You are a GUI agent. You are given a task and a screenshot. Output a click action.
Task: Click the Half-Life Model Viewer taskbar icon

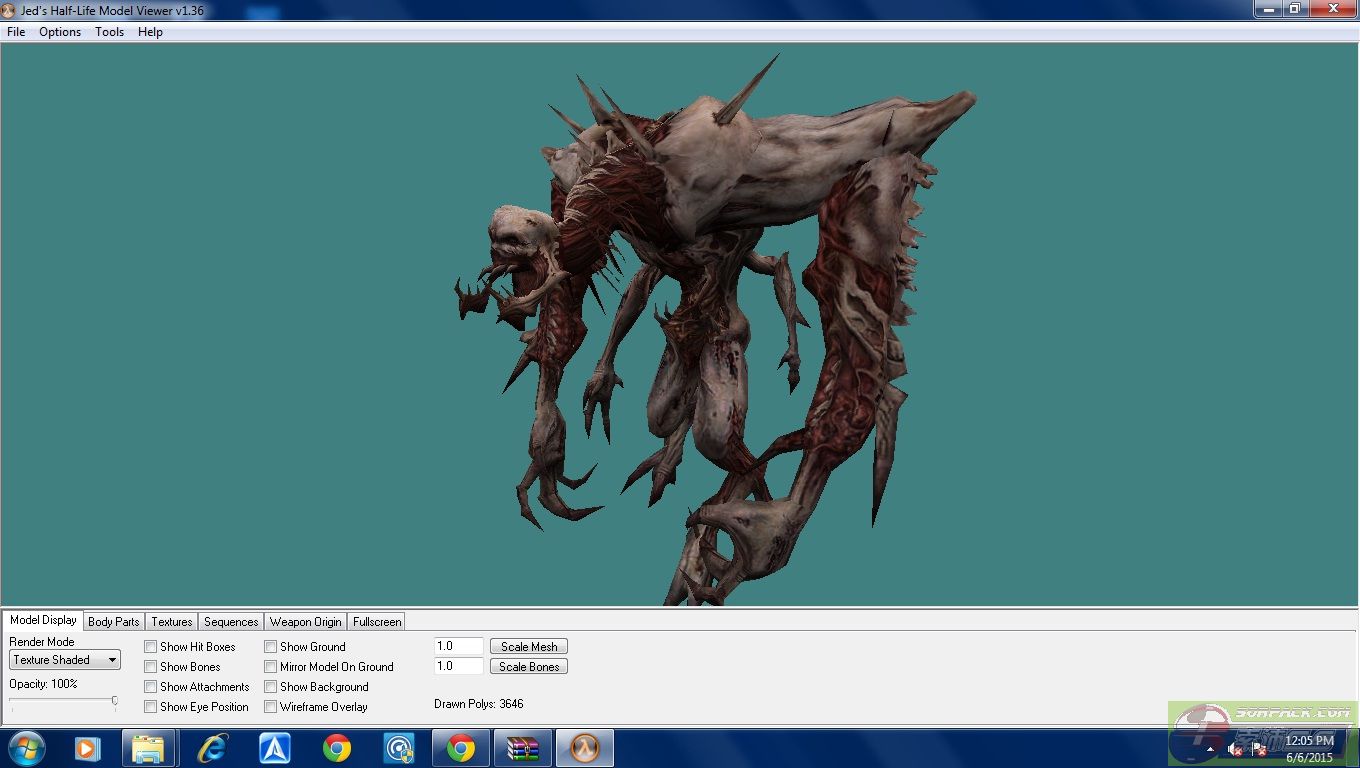[x=585, y=748]
